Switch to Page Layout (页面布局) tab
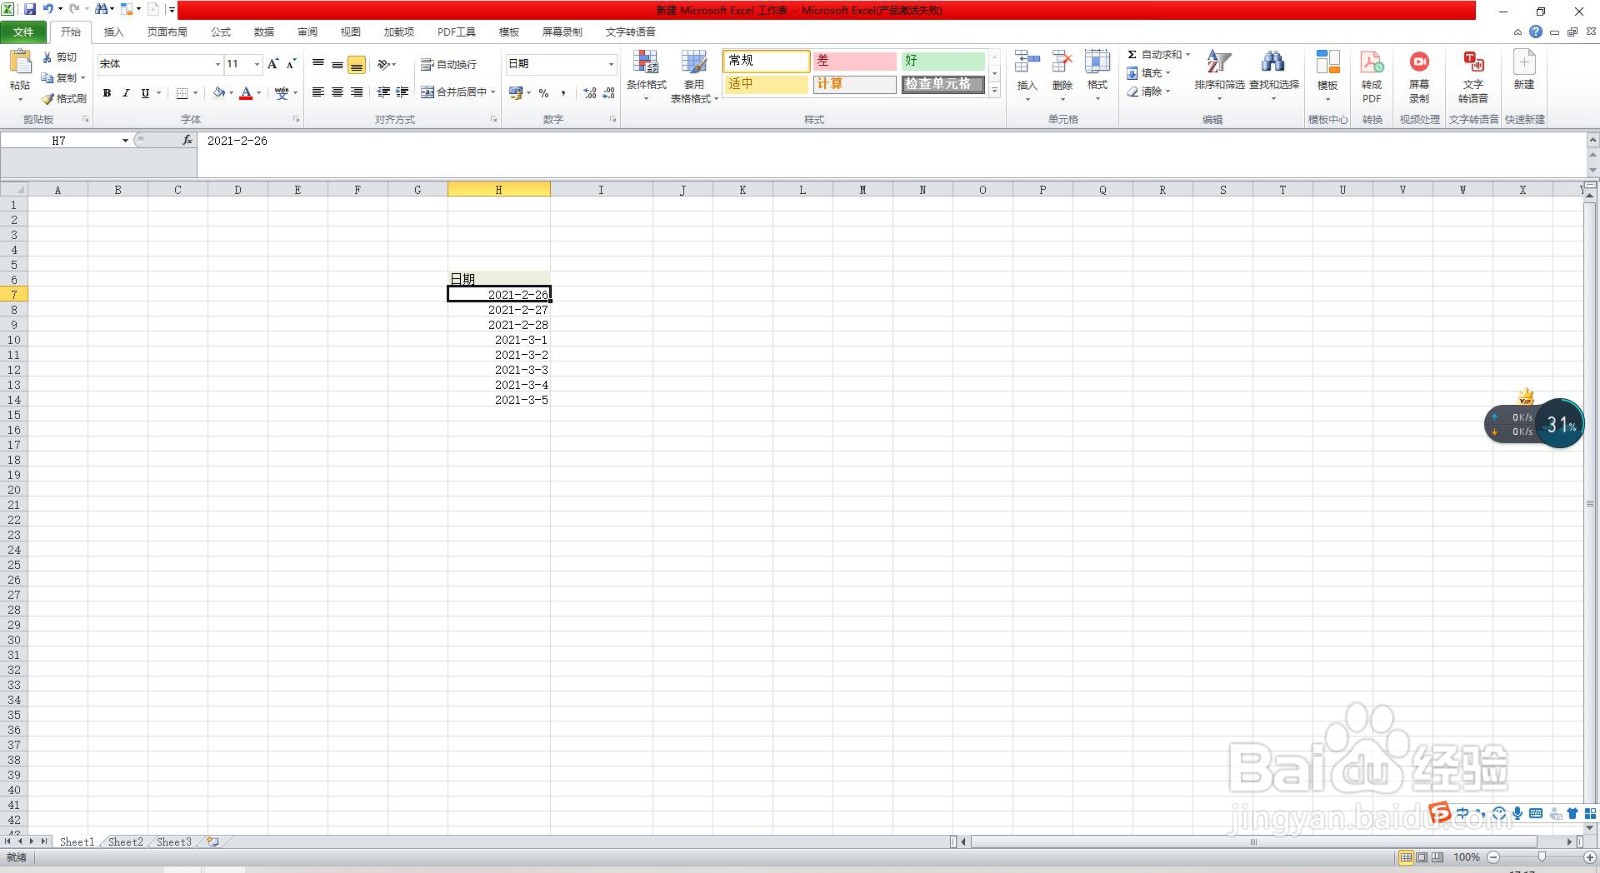 tap(167, 32)
